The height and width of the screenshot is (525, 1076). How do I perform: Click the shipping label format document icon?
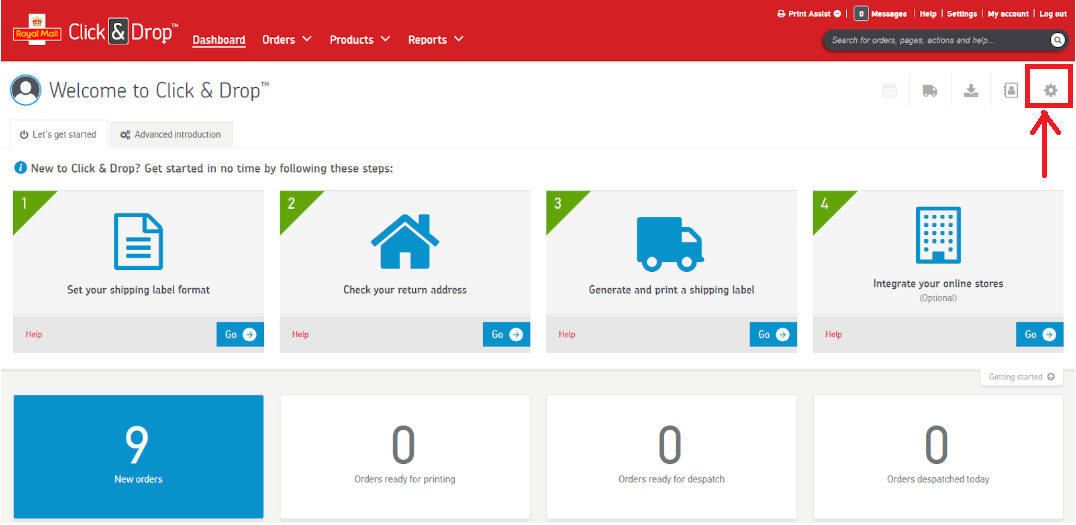tap(138, 241)
